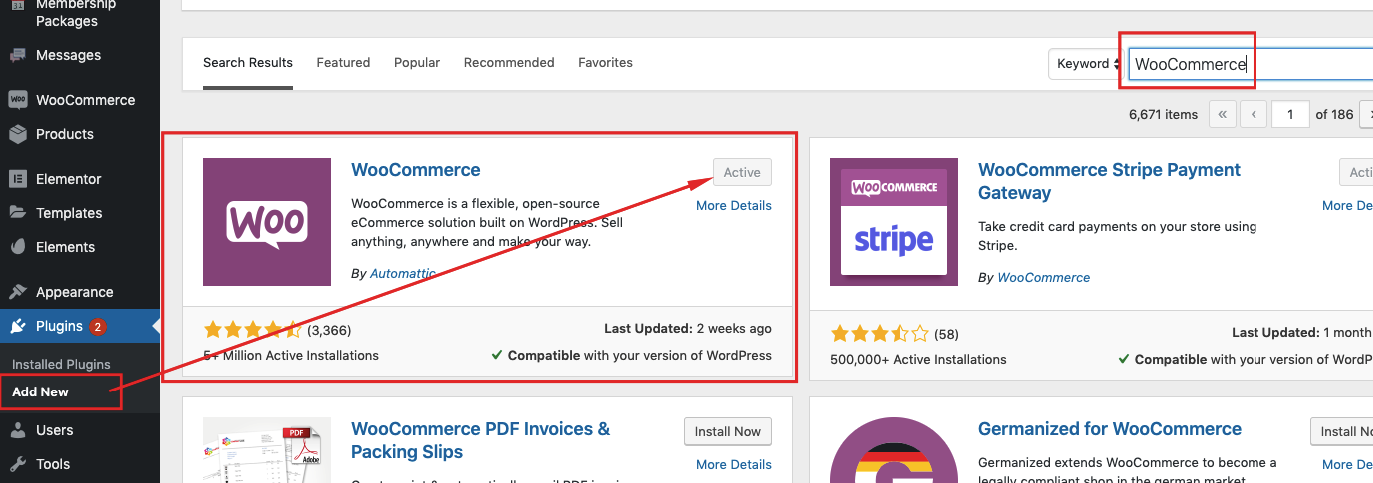Screen dimensions: 1373x483
Task: Install WooCommerce PDF Invoices & Packing Slips
Action: coord(728,431)
